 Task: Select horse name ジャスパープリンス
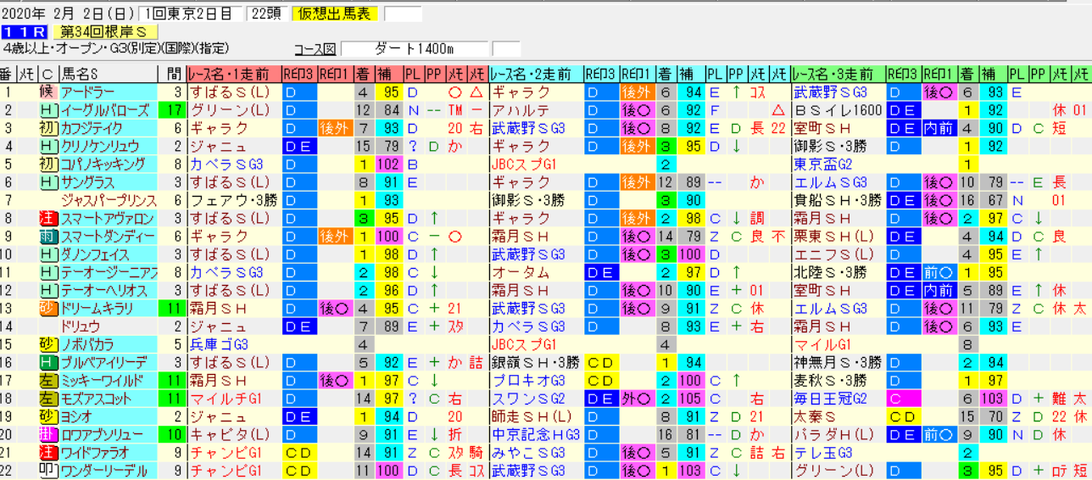111,200
